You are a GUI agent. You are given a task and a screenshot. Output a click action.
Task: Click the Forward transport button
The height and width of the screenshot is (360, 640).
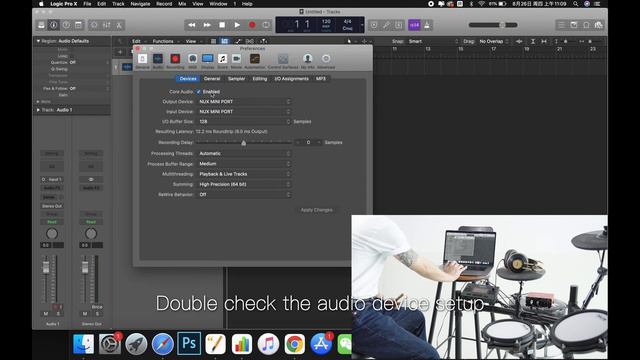[x=207, y=25]
